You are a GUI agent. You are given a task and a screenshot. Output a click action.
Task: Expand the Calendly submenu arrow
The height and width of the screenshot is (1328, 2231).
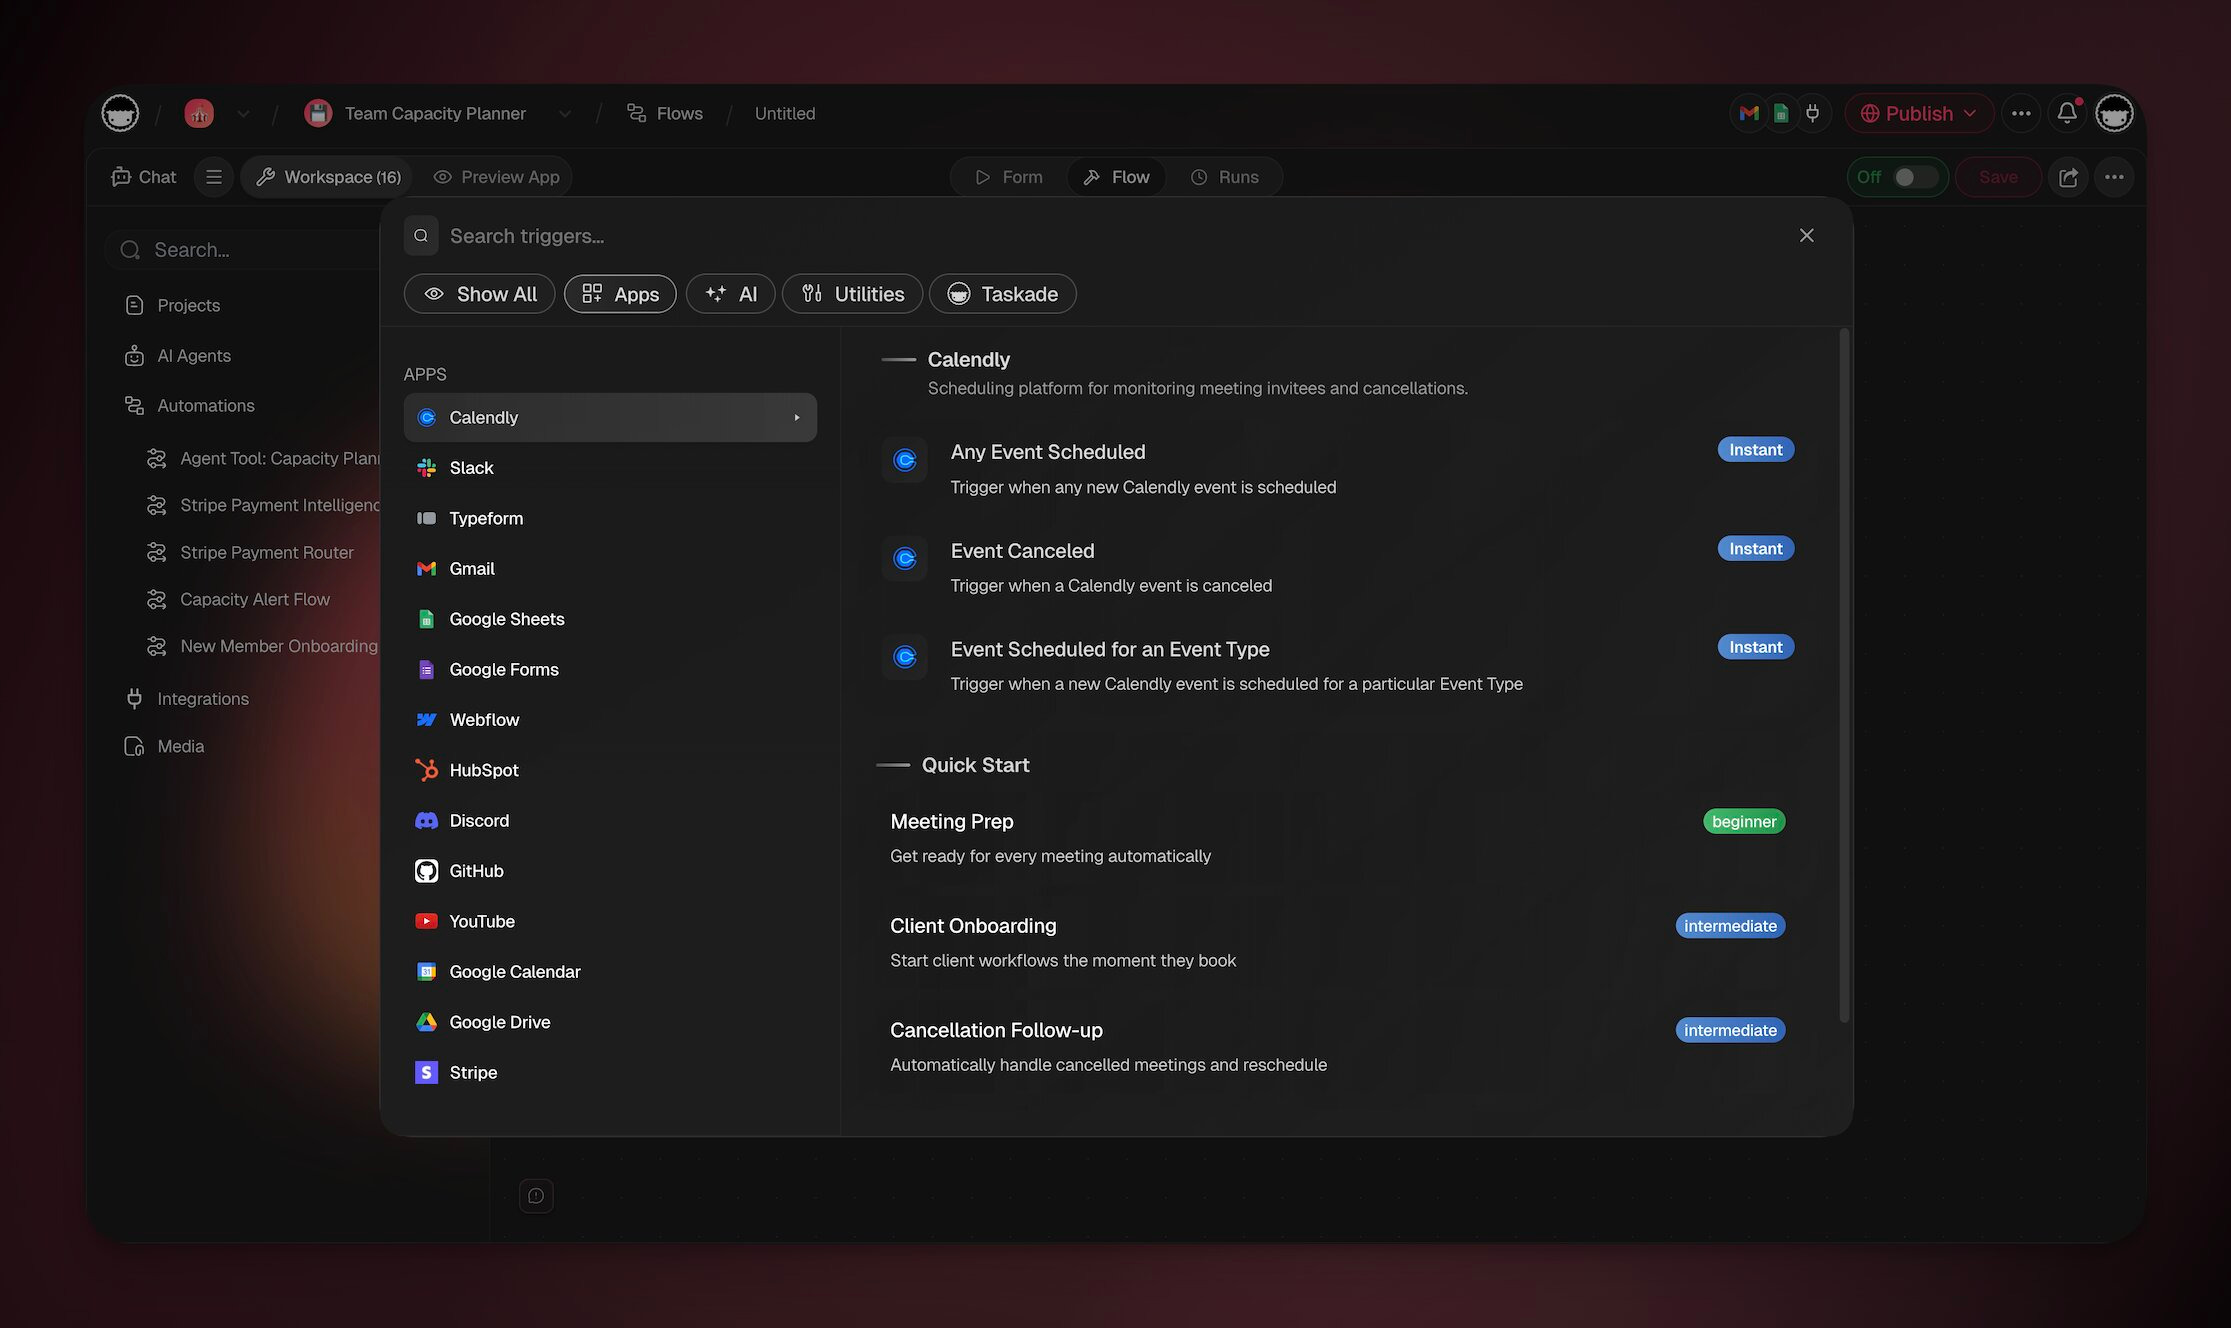(x=797, y=417)
